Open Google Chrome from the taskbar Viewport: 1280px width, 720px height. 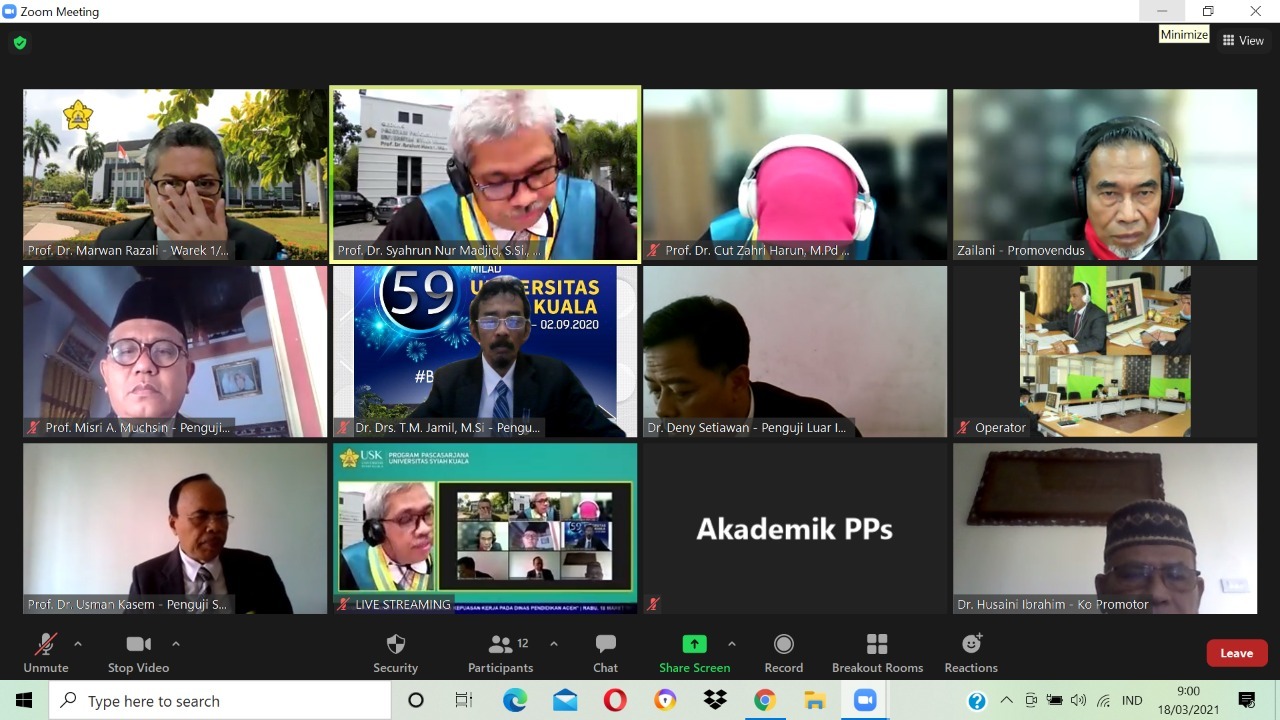(765, 701)
